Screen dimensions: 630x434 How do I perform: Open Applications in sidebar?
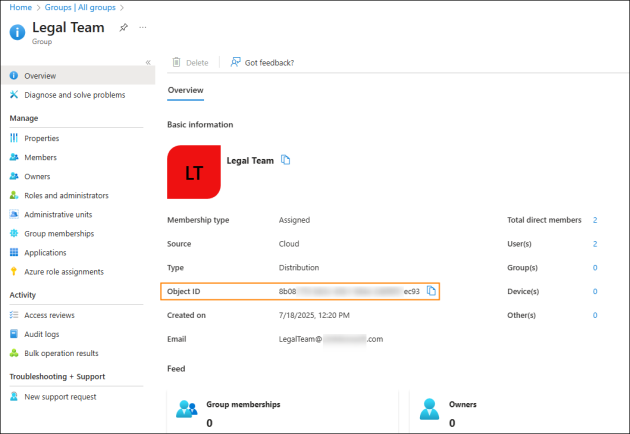(x=45, y=253)
